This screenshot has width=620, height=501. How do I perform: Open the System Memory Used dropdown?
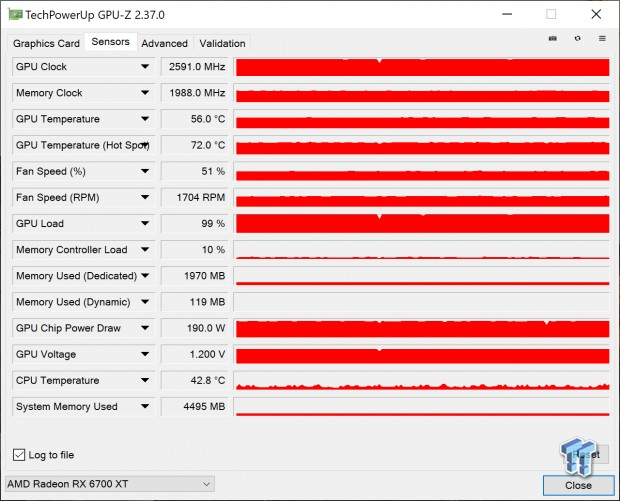pos(145,406)
